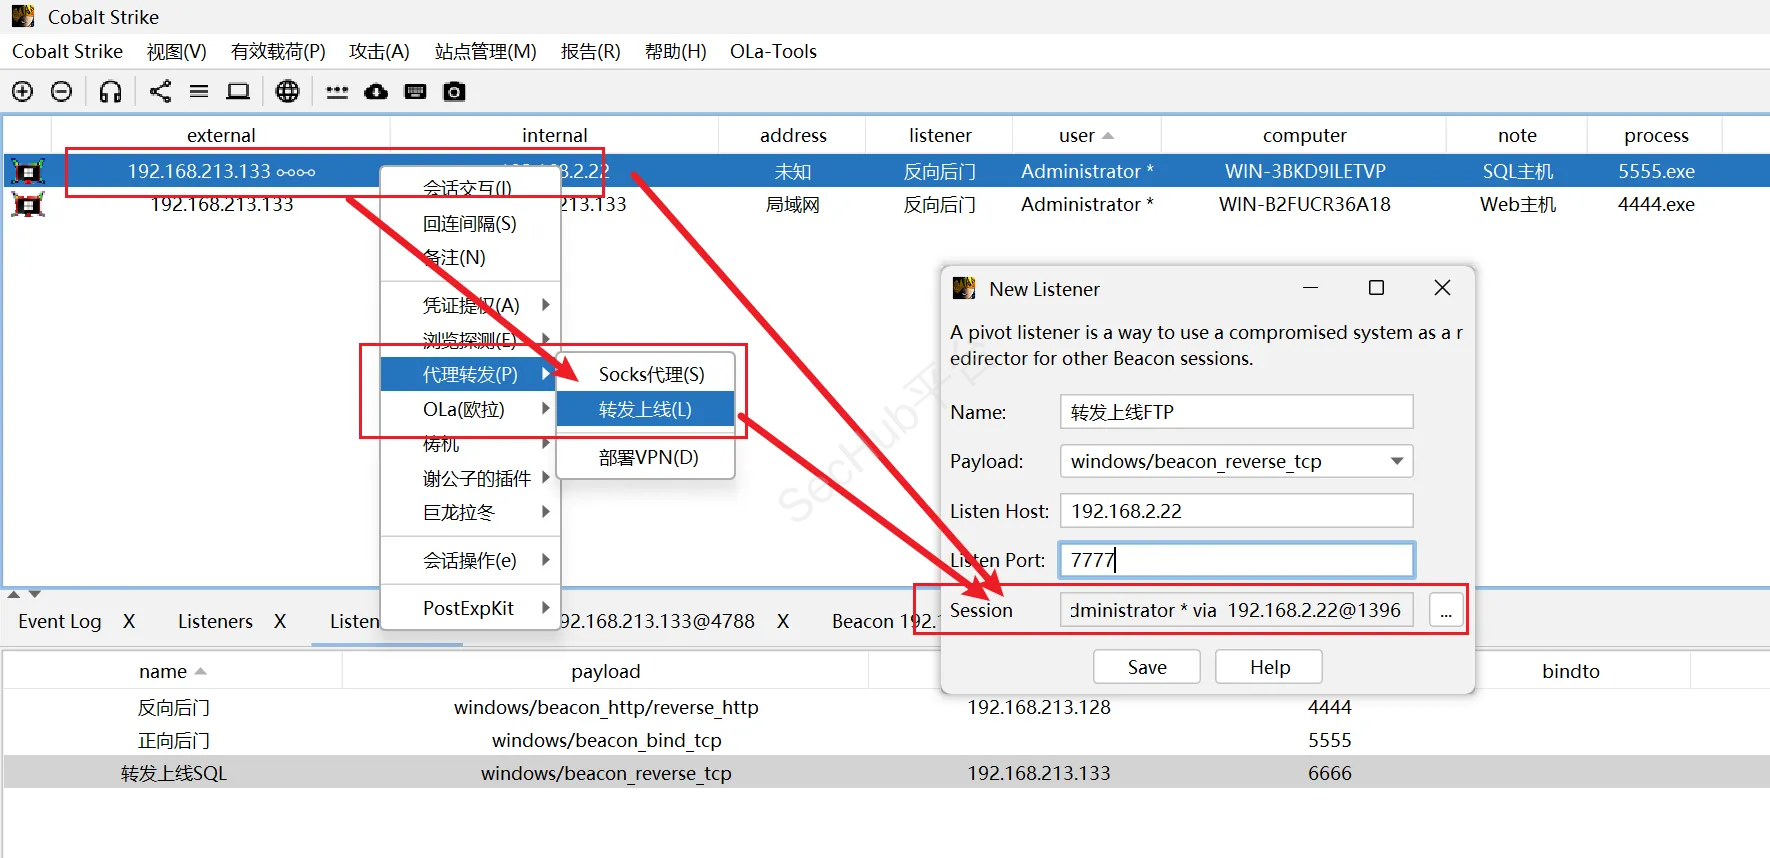1770x858 pixels.
Task: Open the 视图(V) menu
Action: [176, 51]
